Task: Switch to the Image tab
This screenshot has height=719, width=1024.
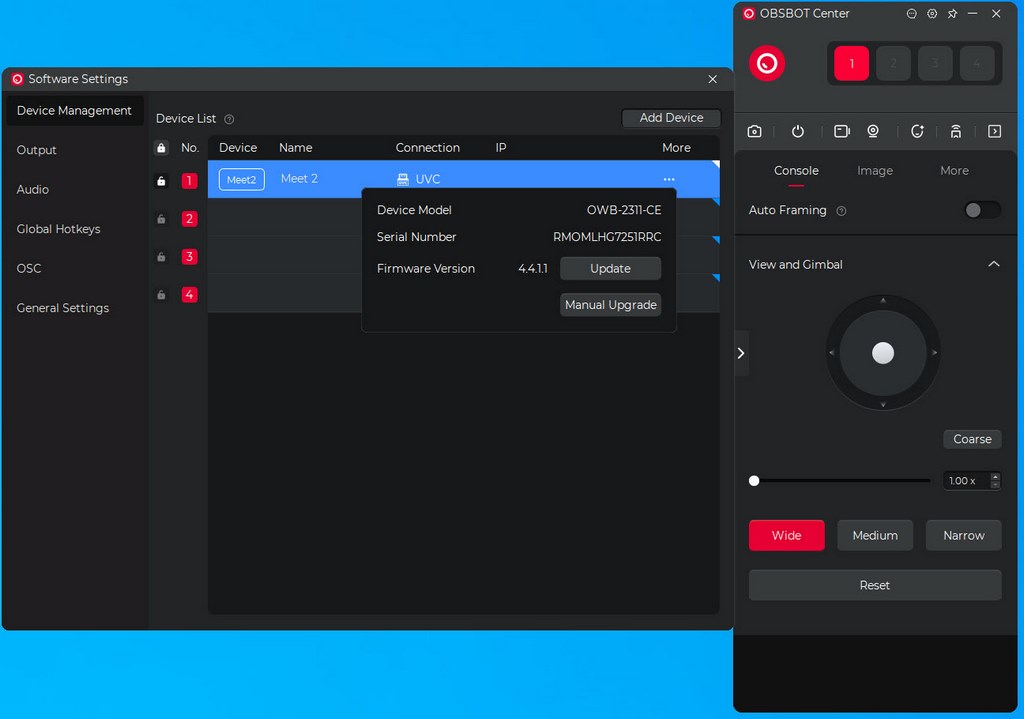Action: coord(875,171)
